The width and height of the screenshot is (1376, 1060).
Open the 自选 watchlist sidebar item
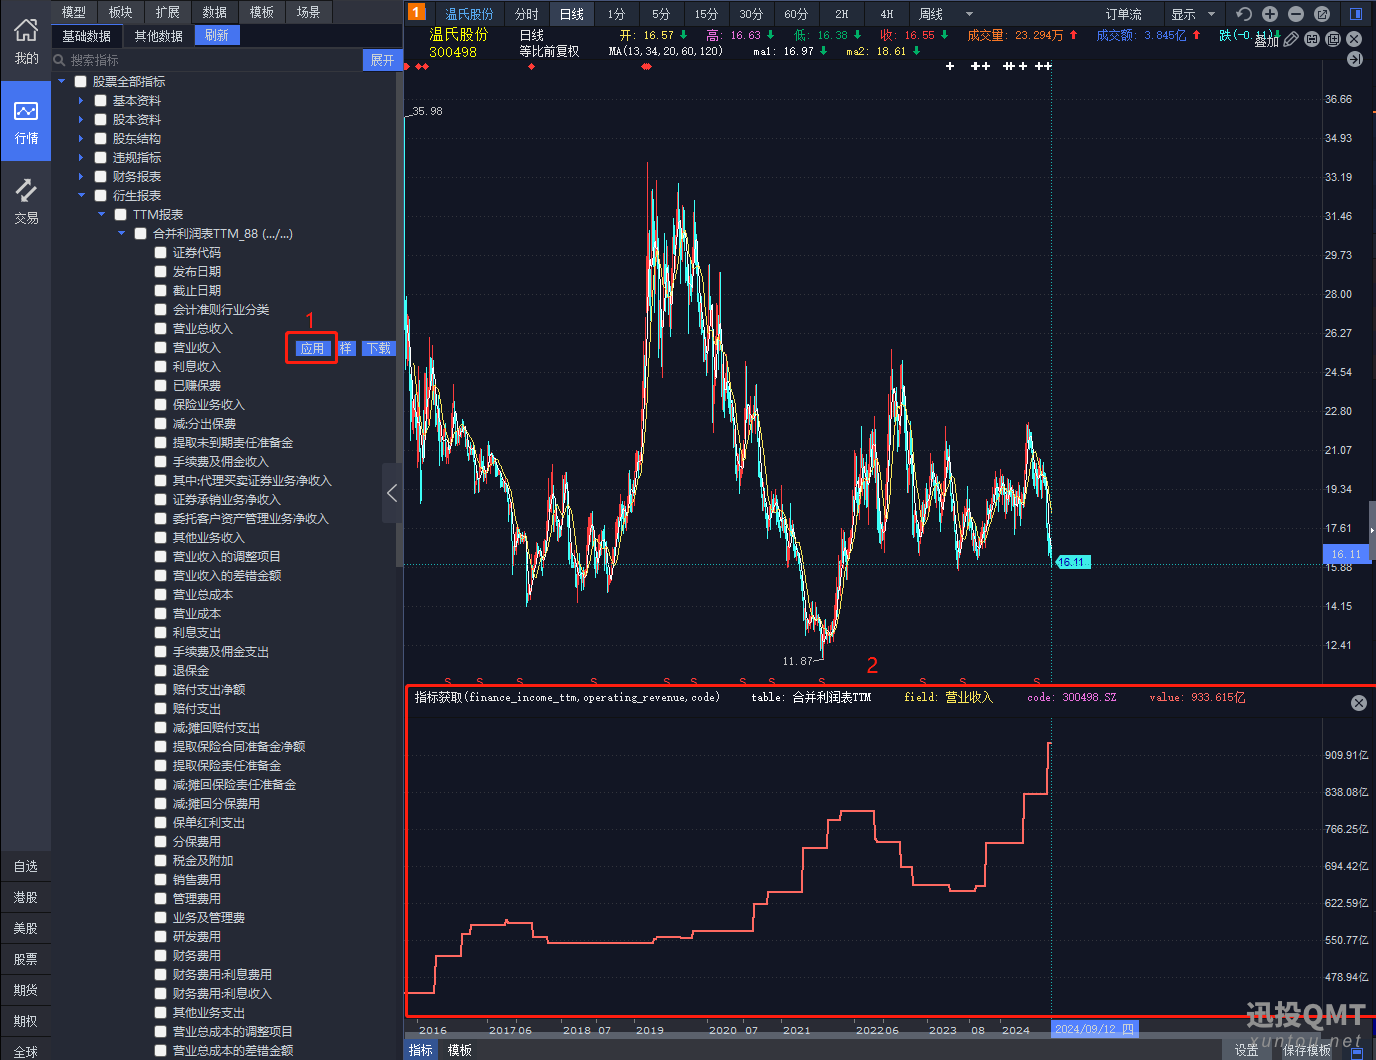(26, 866)
